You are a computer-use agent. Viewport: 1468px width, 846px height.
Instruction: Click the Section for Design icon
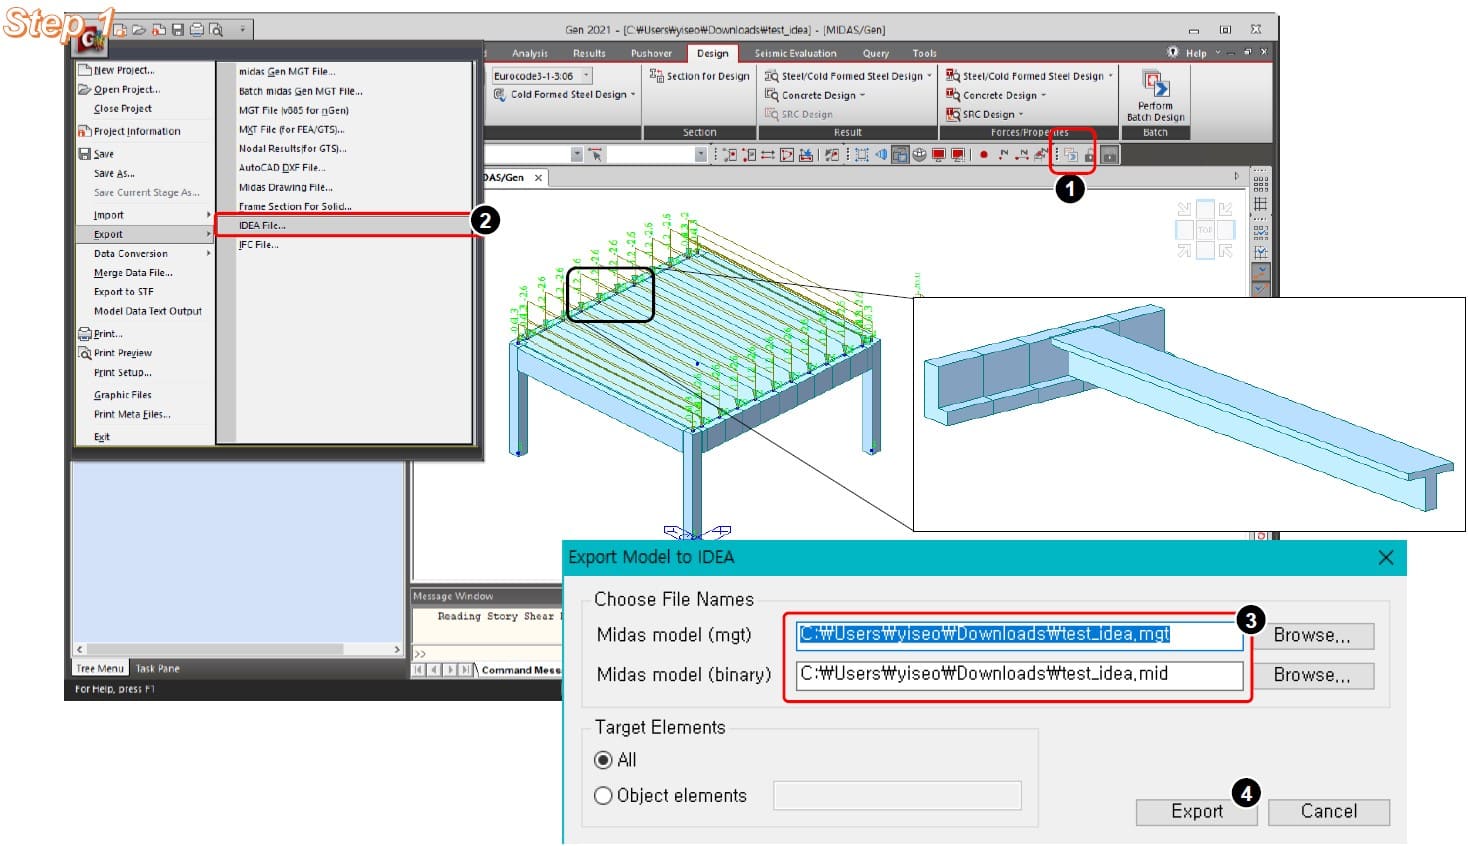tap(656, 76)
